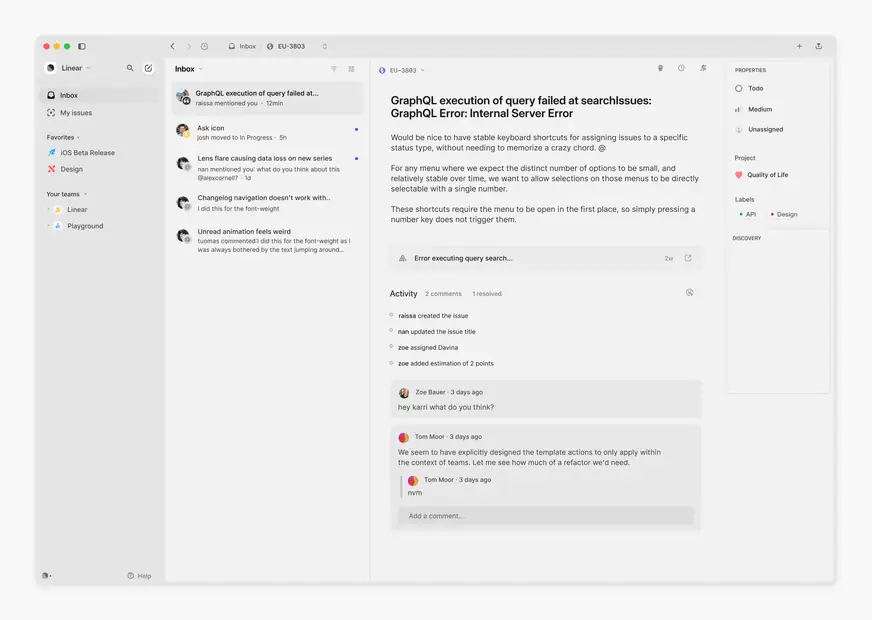
Task: Click the 1 resolved comments link
Action: 487,294
